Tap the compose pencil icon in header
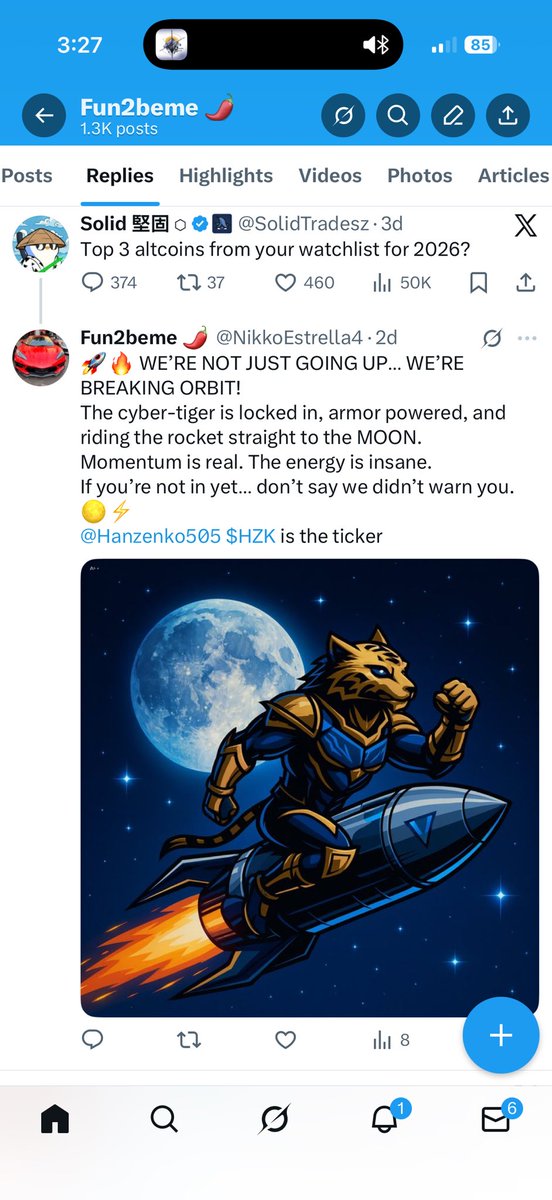The width and height of the screenshot is (552, 1200). tap(453, 116)
